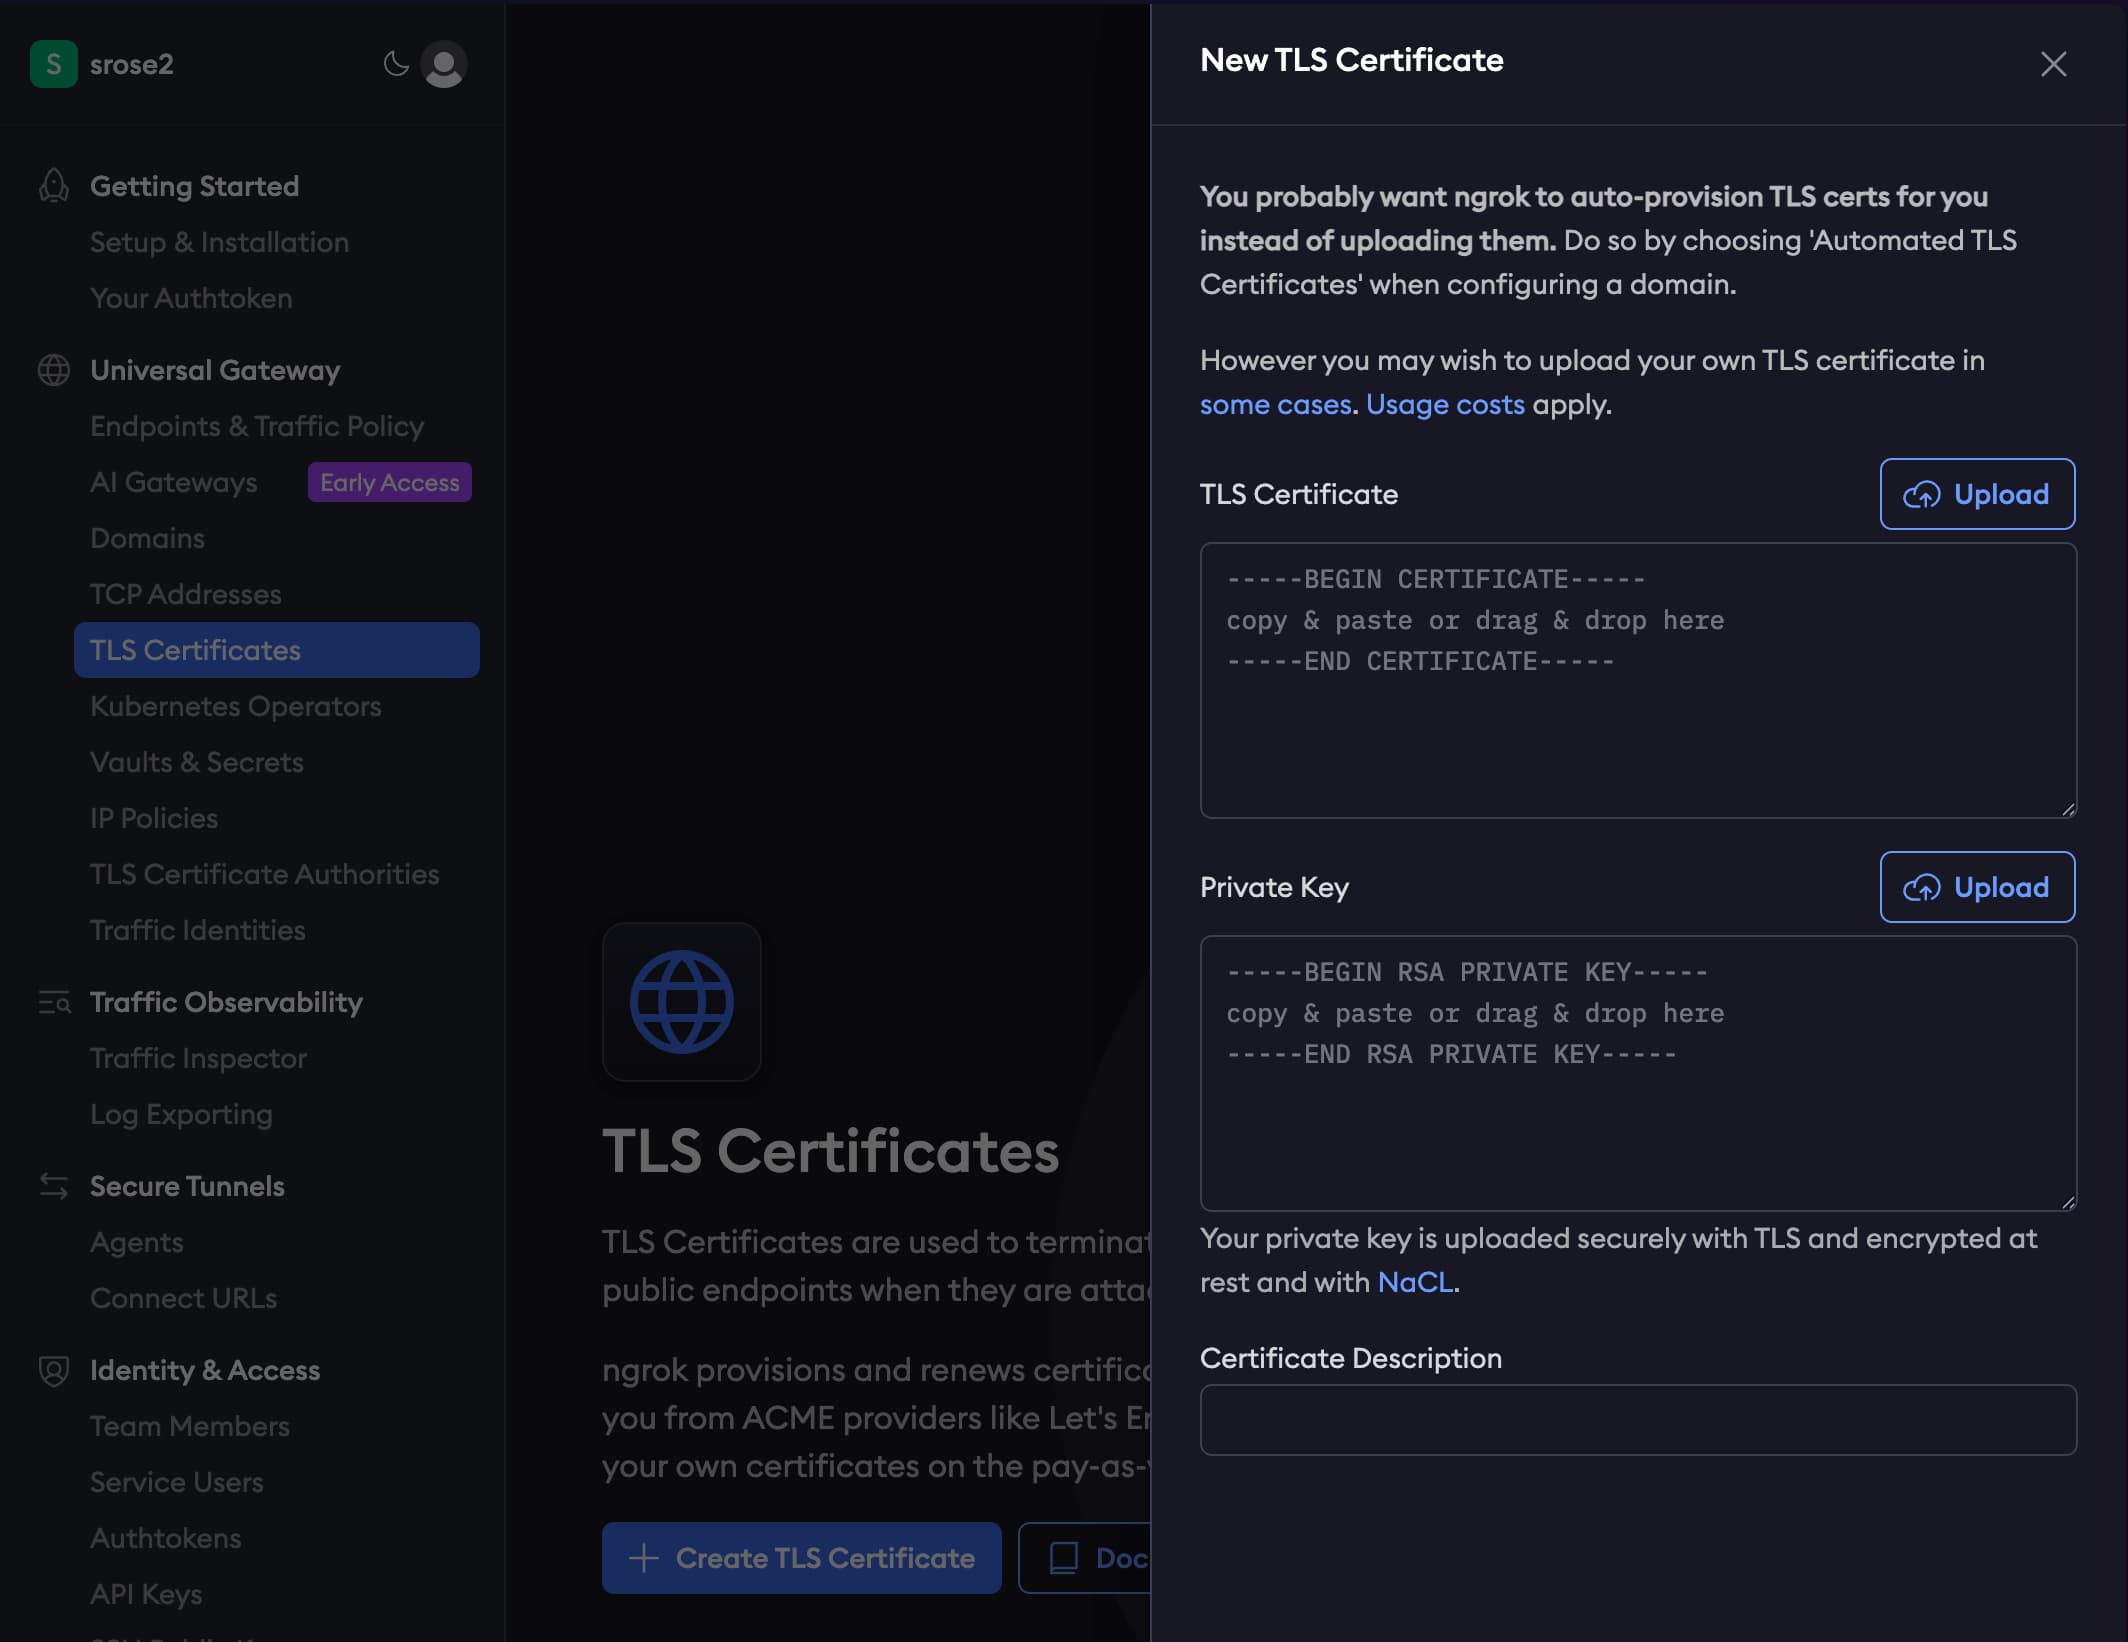The image size is (2128, 1642).
Task: Click the Secure Tunnels arrows icon
Action: coord(52,1186)
